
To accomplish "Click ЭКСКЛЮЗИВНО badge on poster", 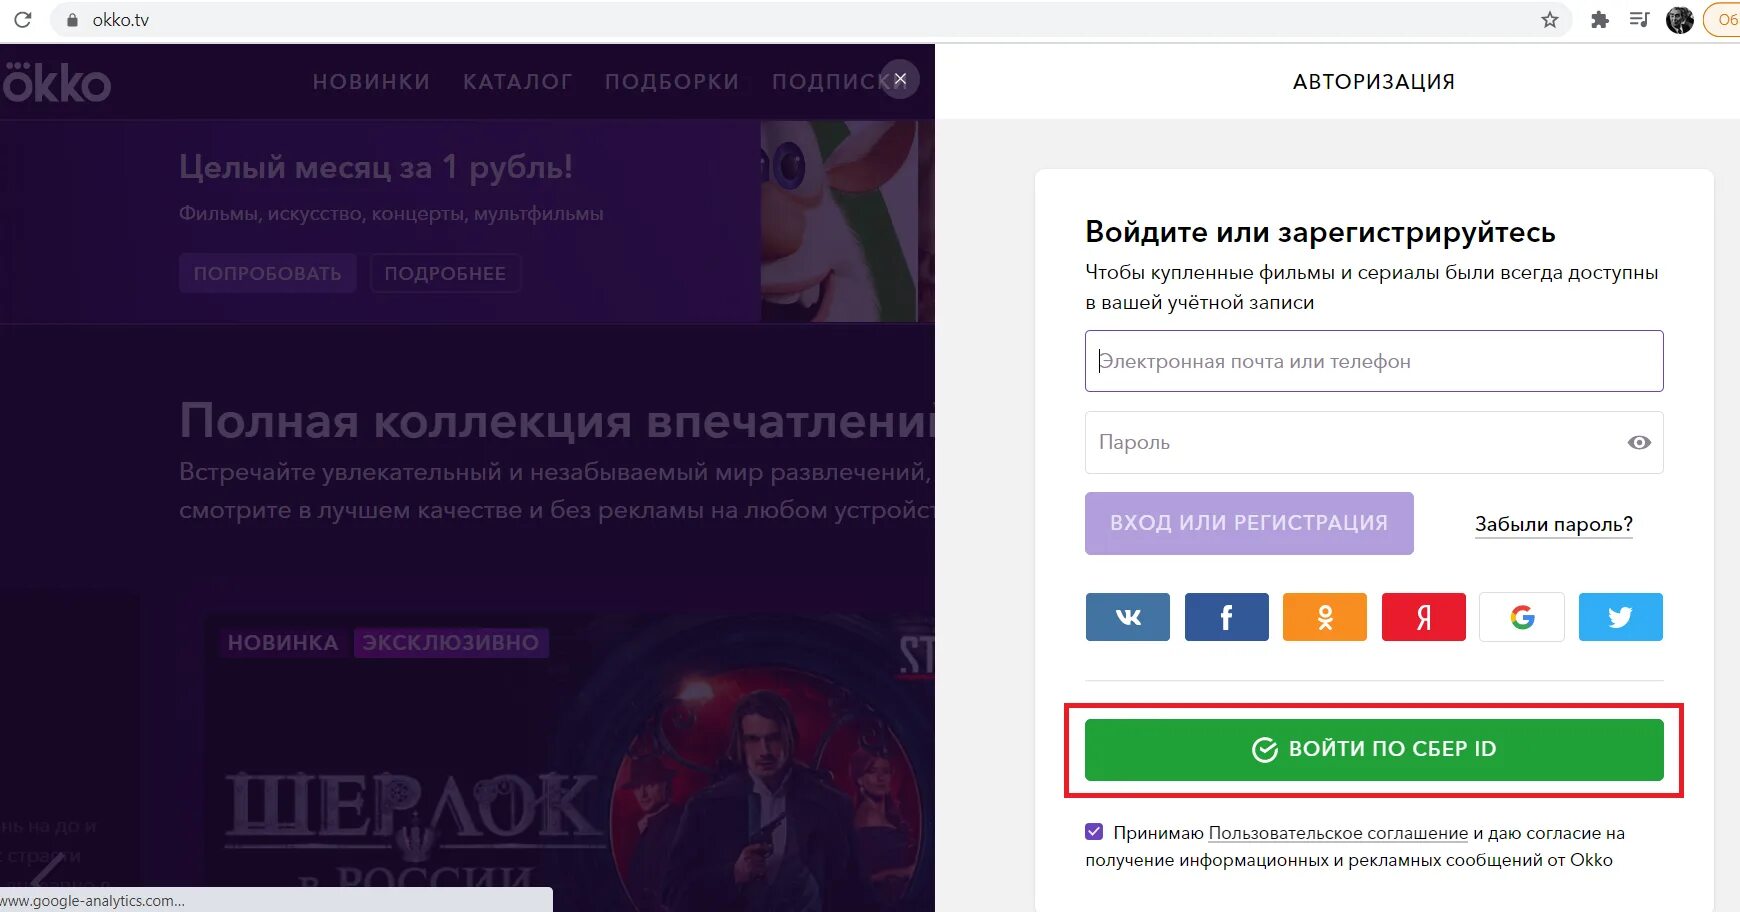I will click(450, 642).
